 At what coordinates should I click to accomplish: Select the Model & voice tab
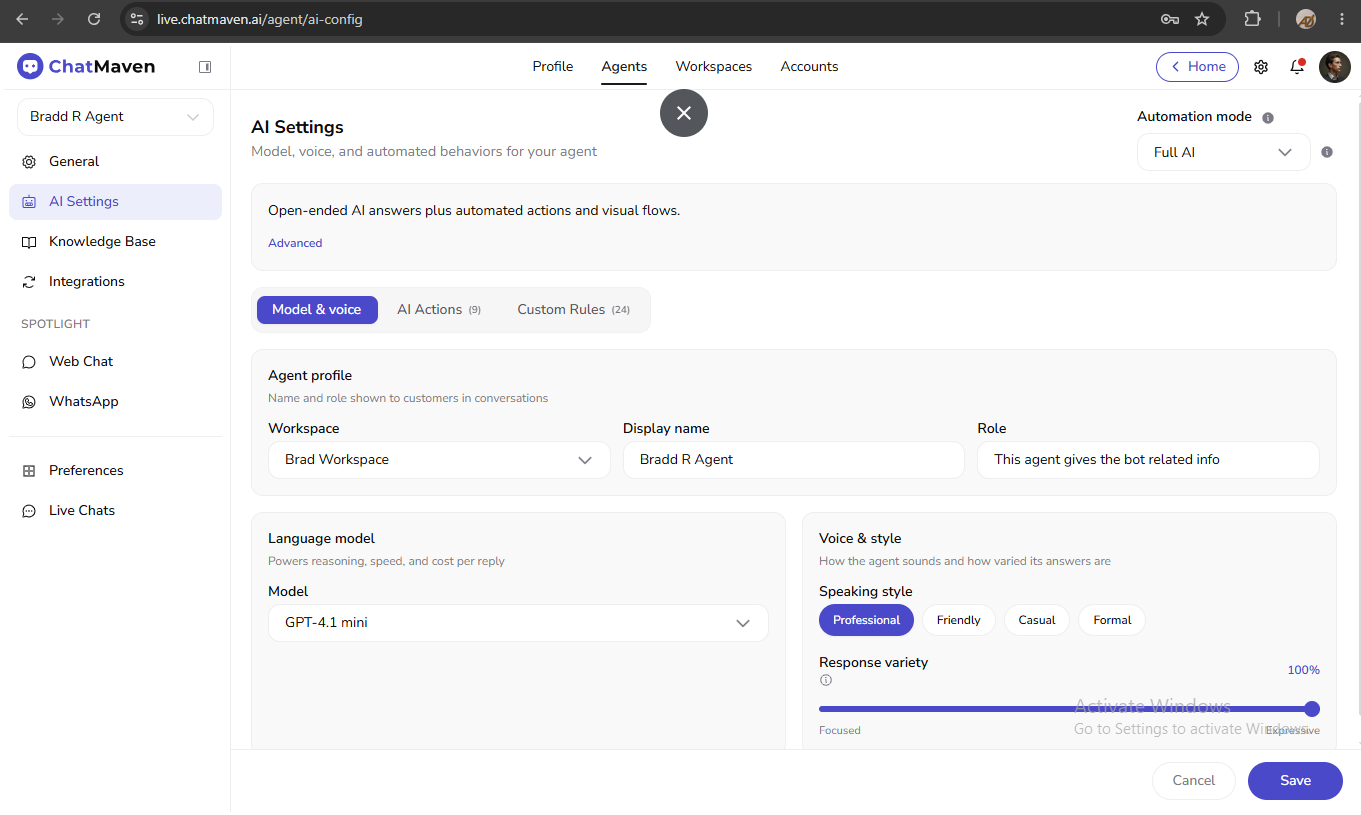point(317,309)
